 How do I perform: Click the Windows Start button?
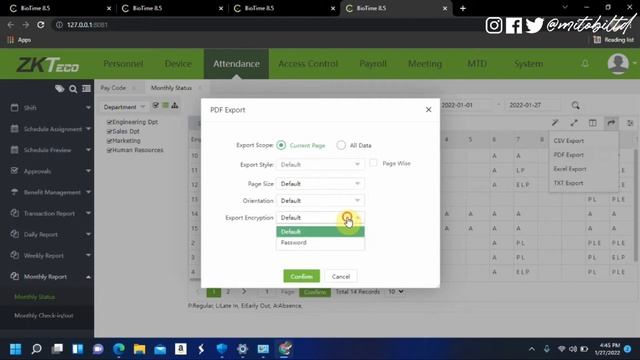(16, 349)
